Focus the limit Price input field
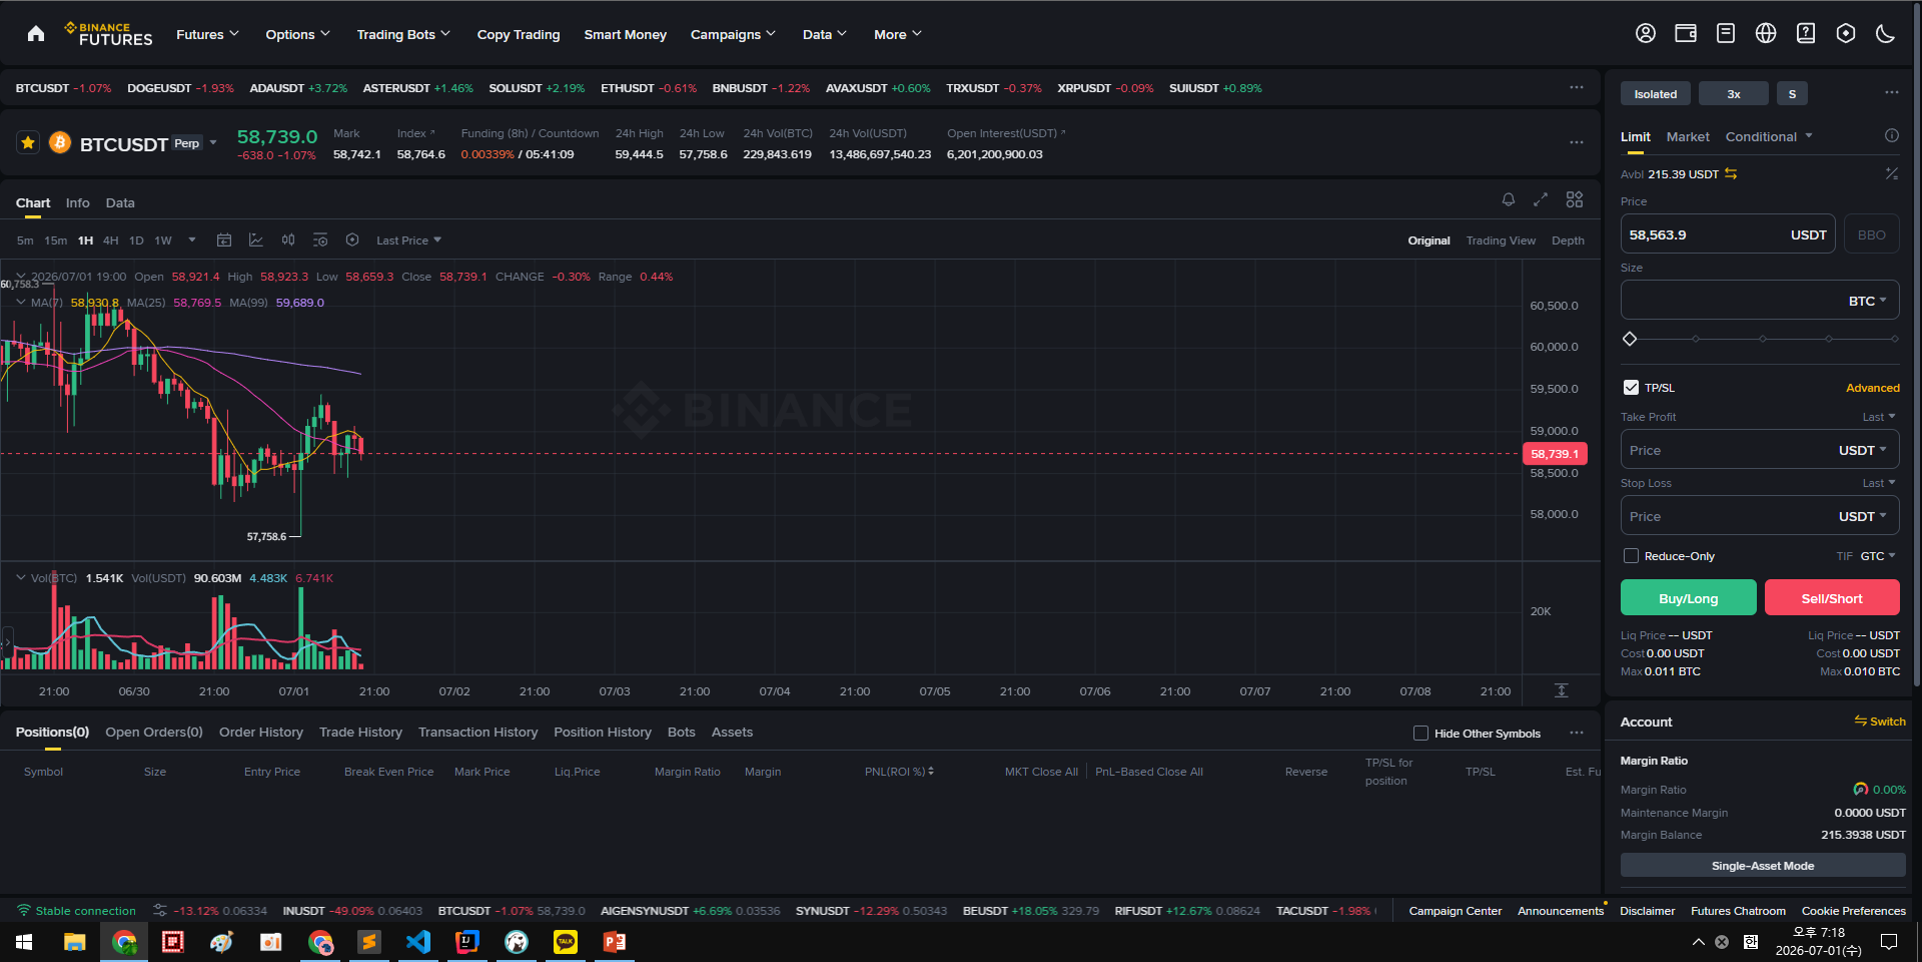 coord(1727,235)
